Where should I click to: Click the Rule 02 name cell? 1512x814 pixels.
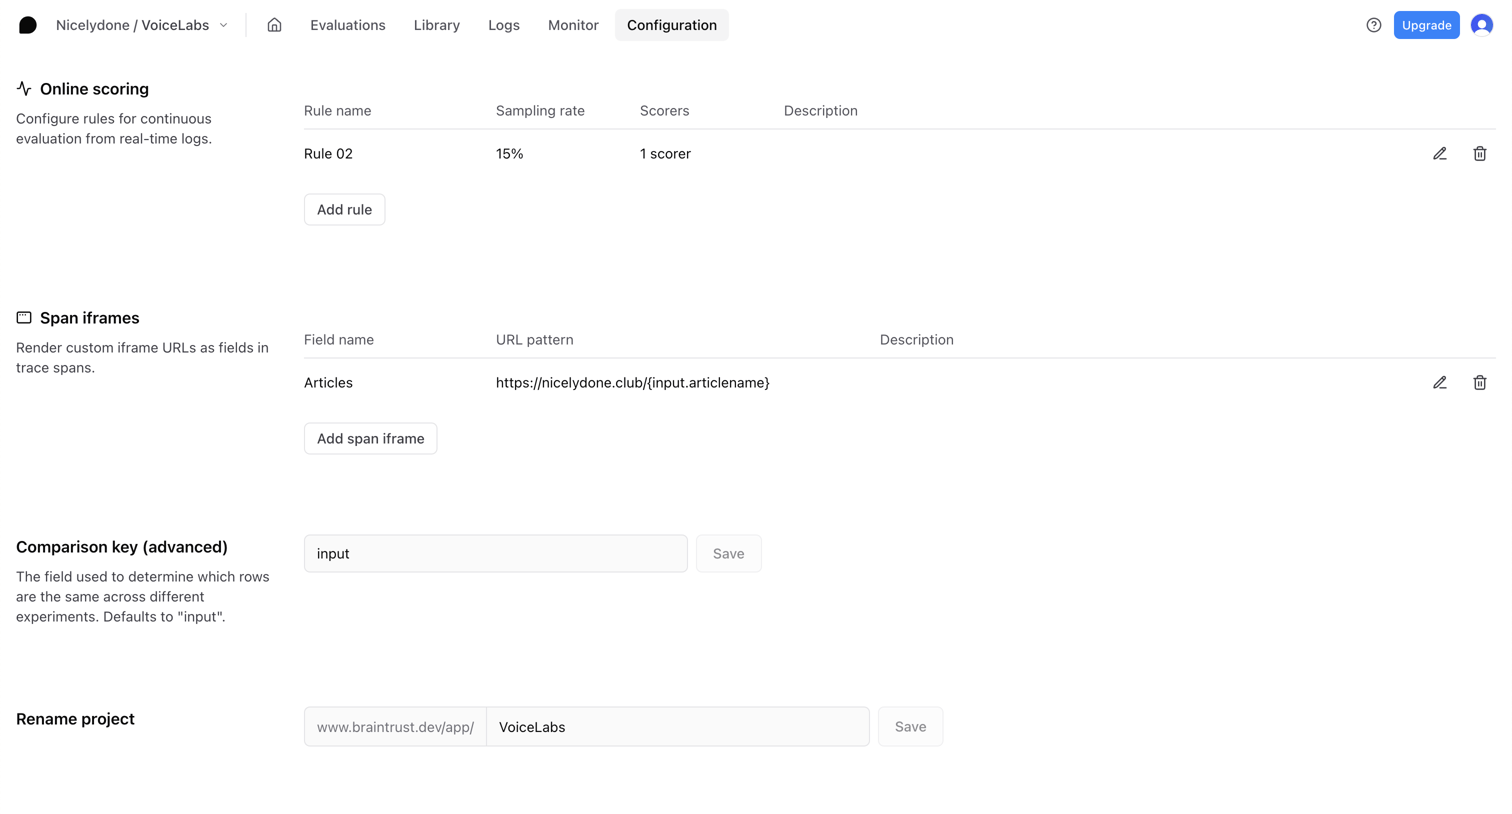pyautogui.click(x=328, y=154)
